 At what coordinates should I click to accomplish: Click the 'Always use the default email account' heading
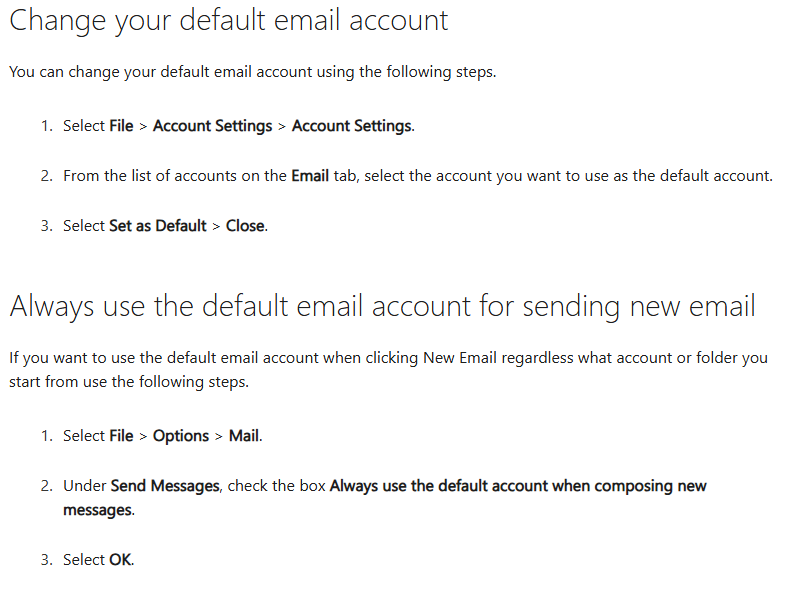coord(382,306)
